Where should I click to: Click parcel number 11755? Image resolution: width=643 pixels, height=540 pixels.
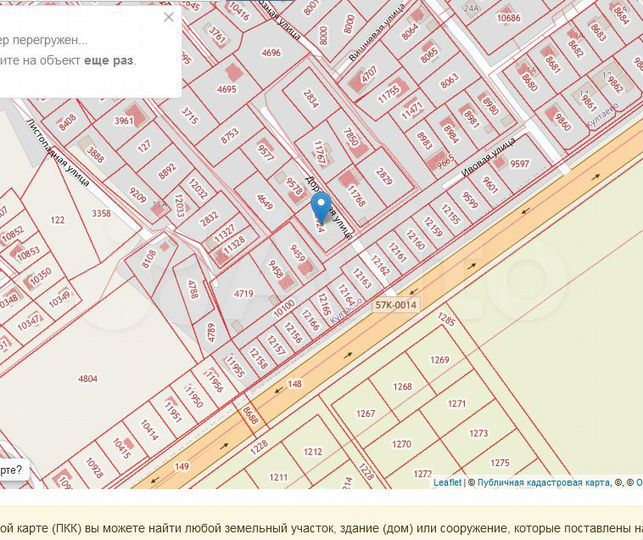pos(388,94)
